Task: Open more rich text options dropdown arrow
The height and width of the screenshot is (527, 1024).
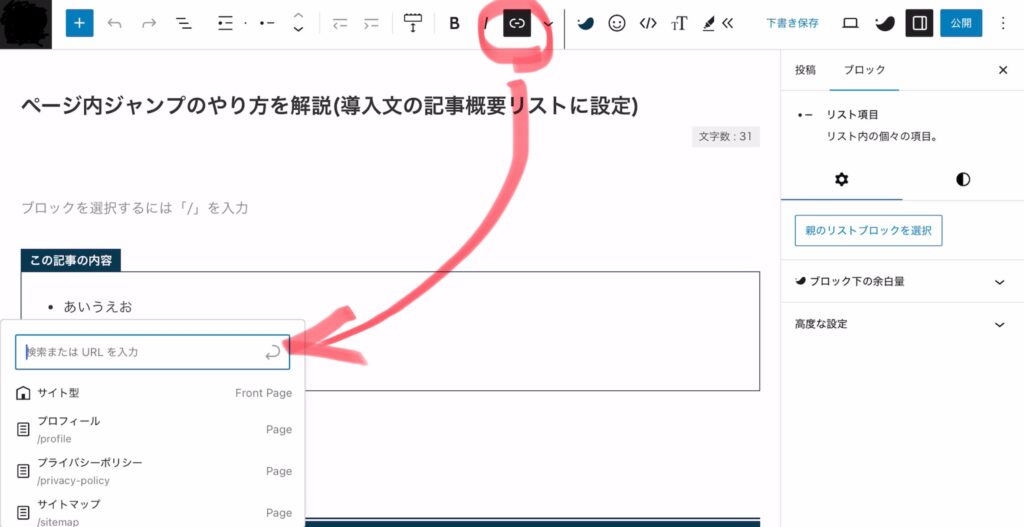Action: 548,23
